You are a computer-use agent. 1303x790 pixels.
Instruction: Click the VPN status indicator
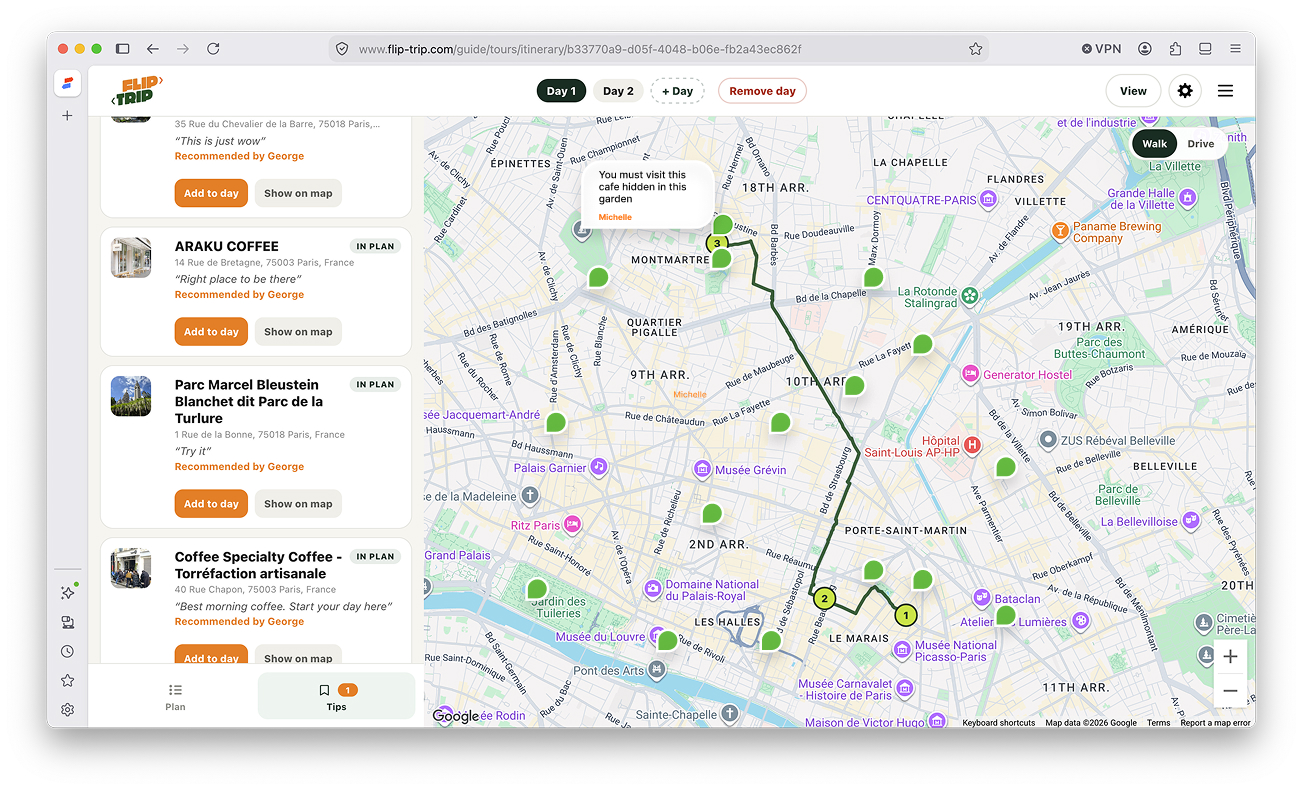click(x=1102, y=49)
